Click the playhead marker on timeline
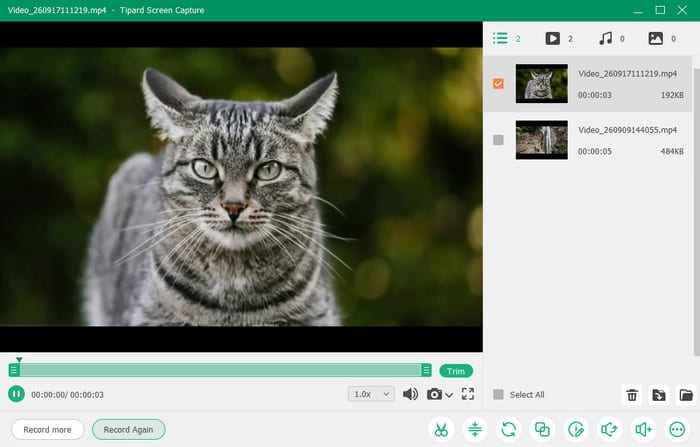Image resolution: width=700 pixels, height=447 pixels. pyautogui.click(x=19, y=359)
